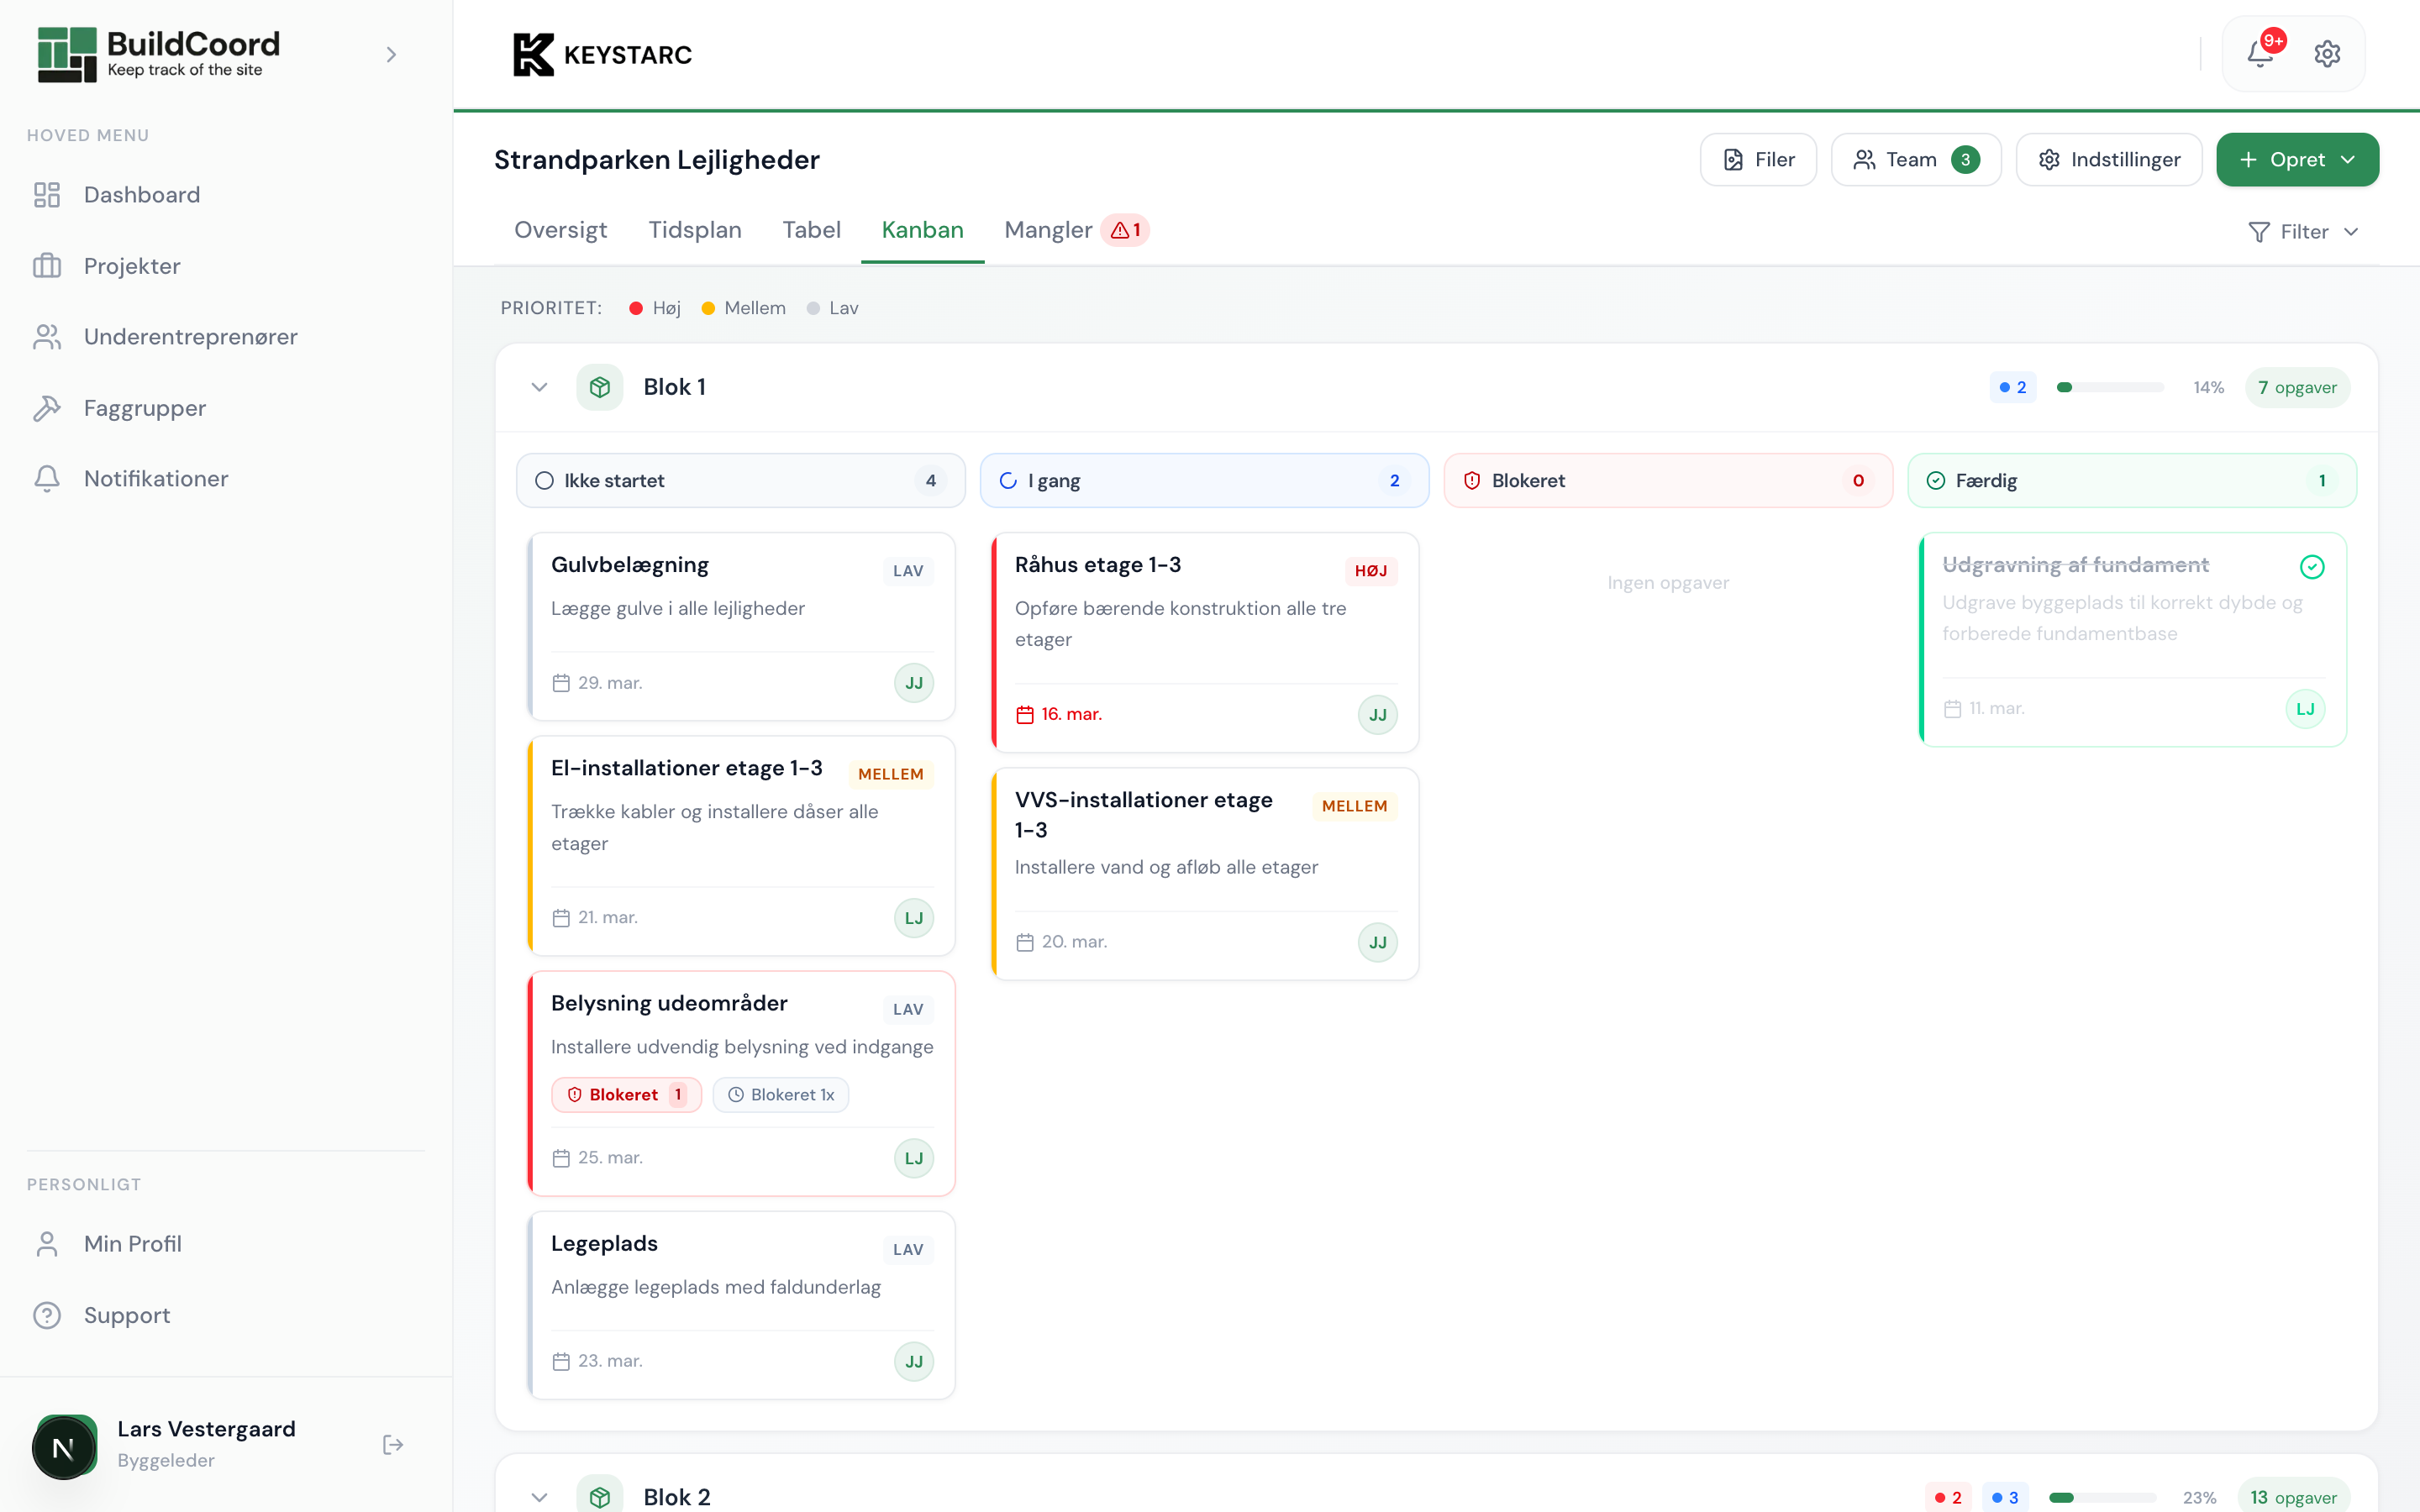Viewport: 2420px width, 1512px height.
Task: Collapse the Blok 1 section chevron
Action: tap(539, 387)
